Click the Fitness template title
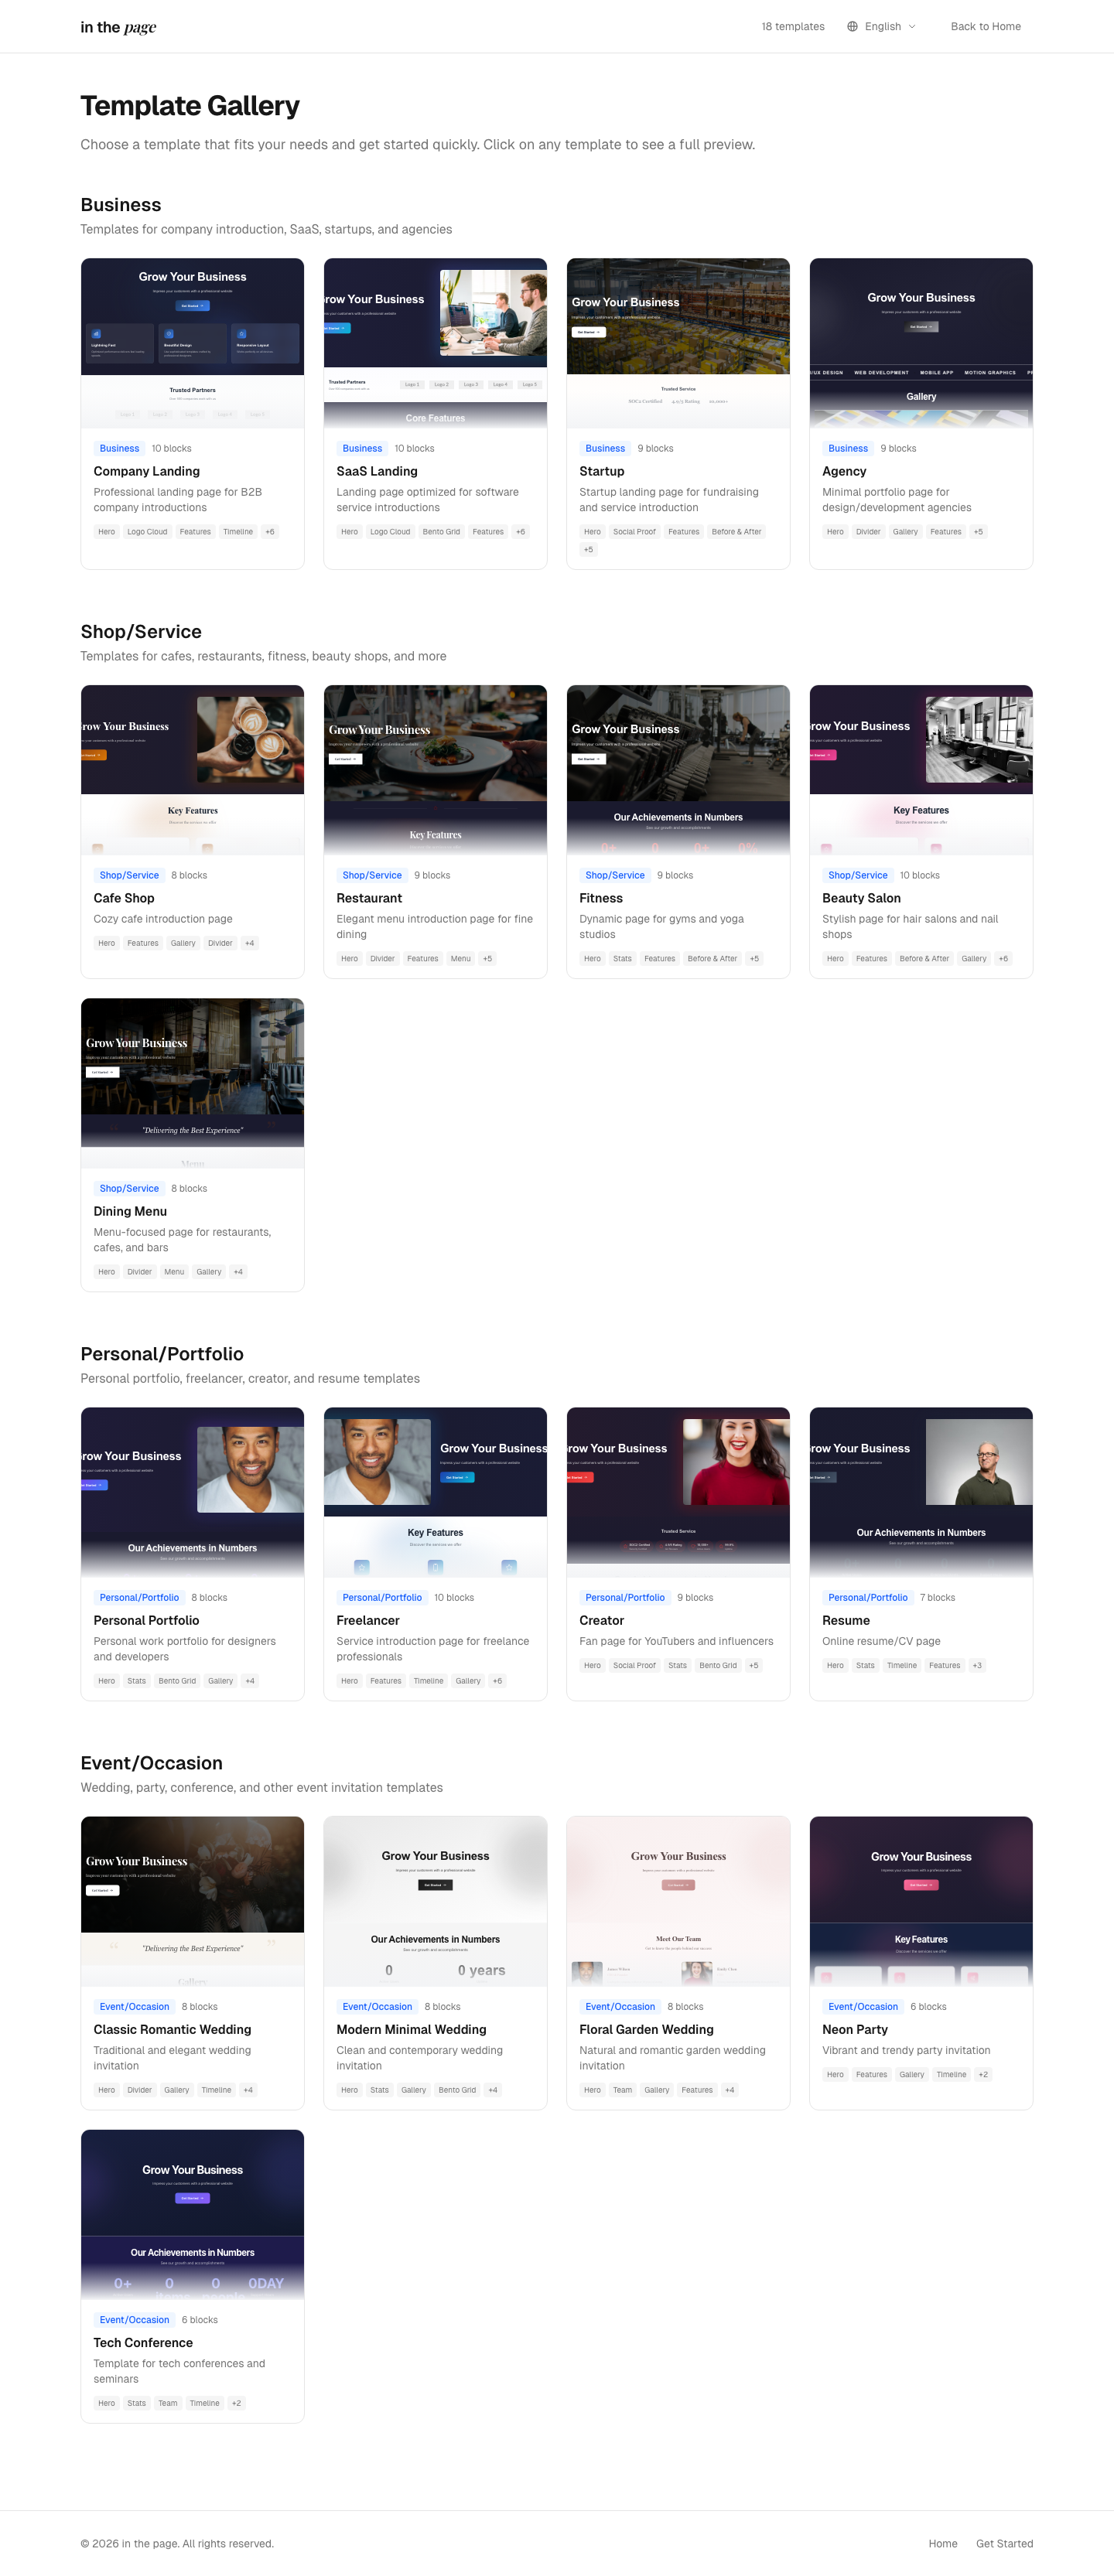This screenshot has width=1114, height=2576. [x=601, y=898]
